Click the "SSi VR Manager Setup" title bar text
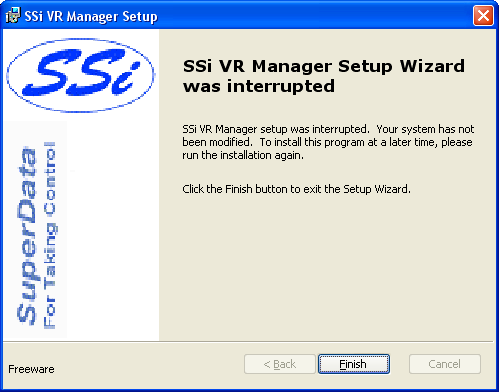This screenshot has height=392, width=499. click(x=91, y=16)
